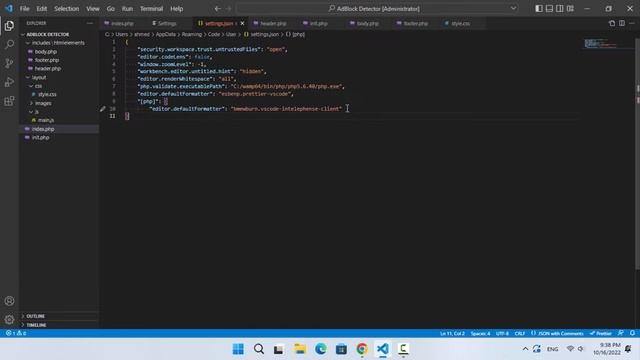The width and height of the screenshot is (640, 360).
Task: Open the Explorer view in activity bar
Action: pyautogui.click(x=9, y=26)
